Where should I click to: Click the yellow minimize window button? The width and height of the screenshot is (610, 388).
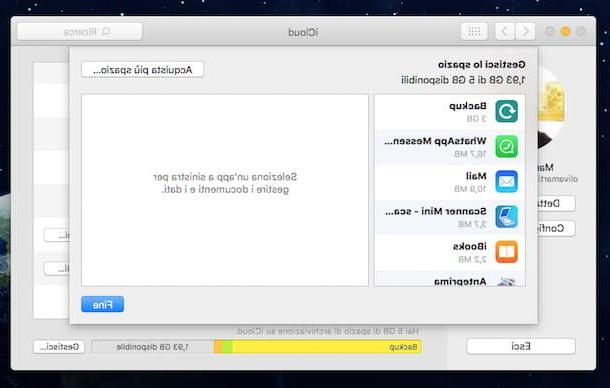coord(565,32)
